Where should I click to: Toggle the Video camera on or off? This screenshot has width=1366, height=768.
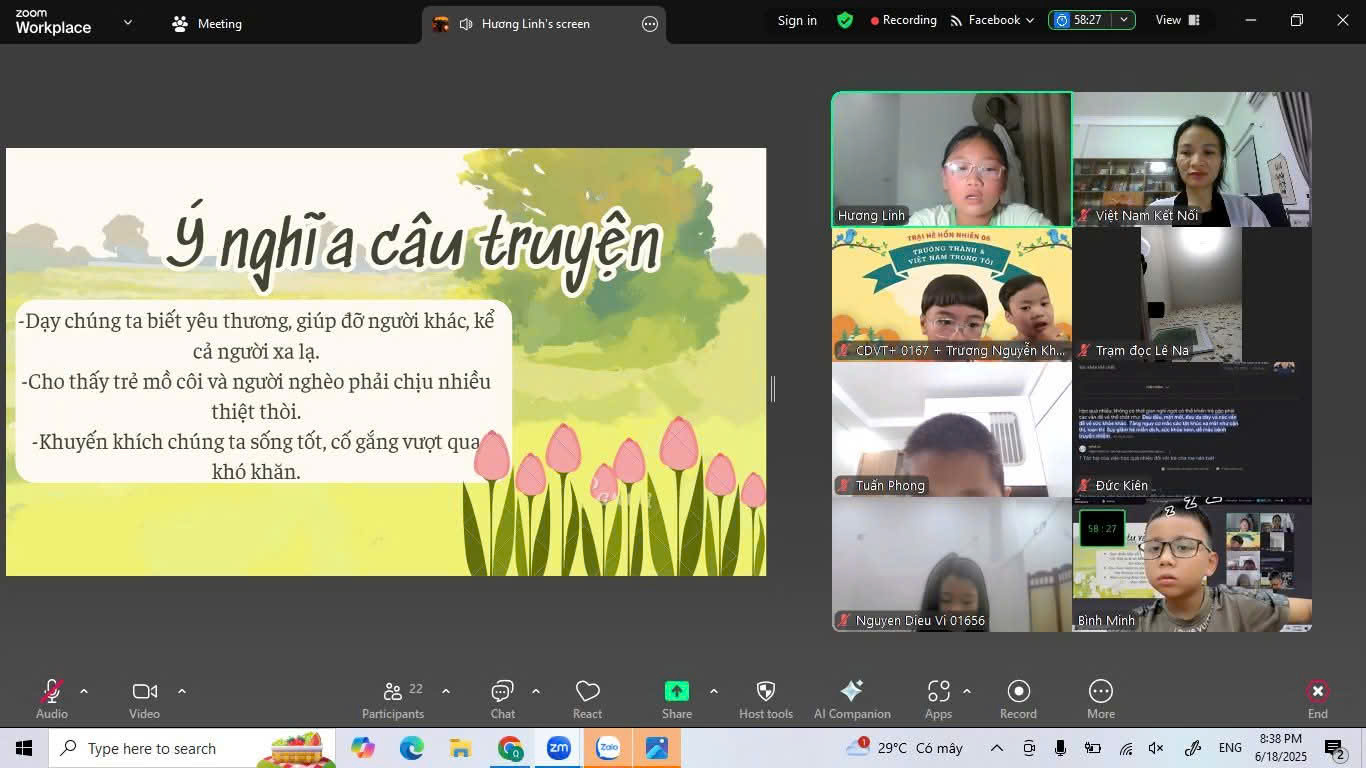[x=144, y=698]
